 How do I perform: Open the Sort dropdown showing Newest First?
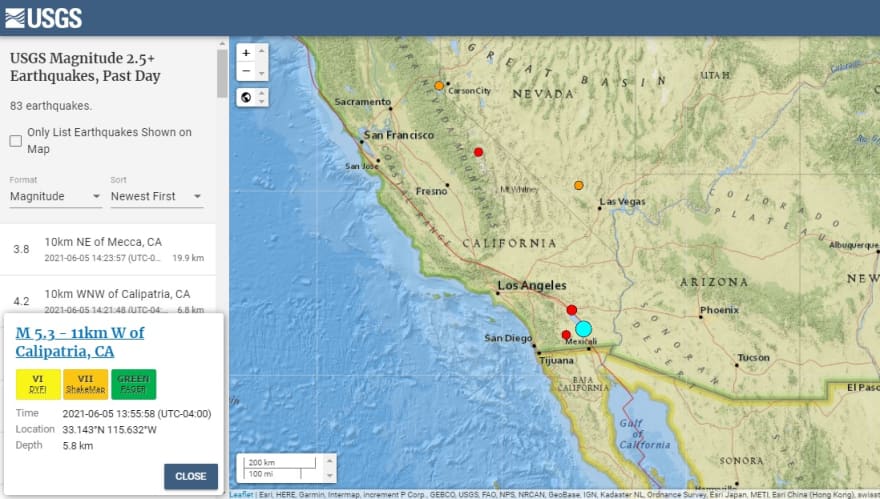coord(156,197)
